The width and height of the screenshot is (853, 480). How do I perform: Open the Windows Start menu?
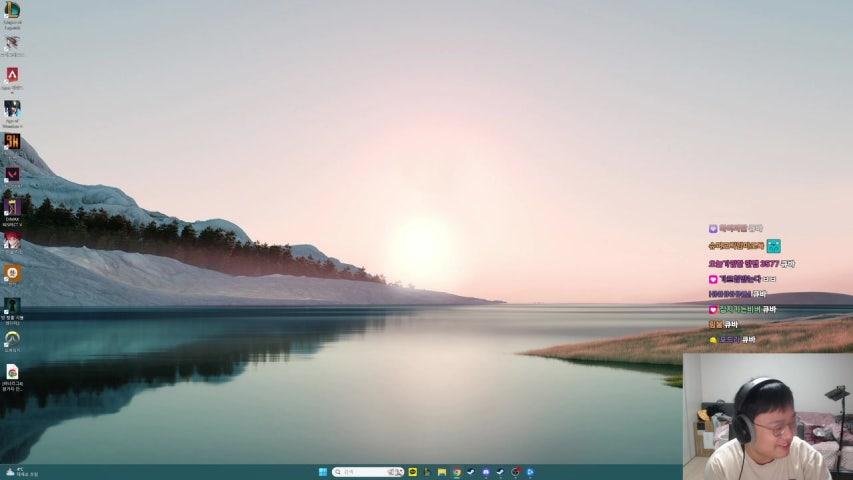coord(322,472)
